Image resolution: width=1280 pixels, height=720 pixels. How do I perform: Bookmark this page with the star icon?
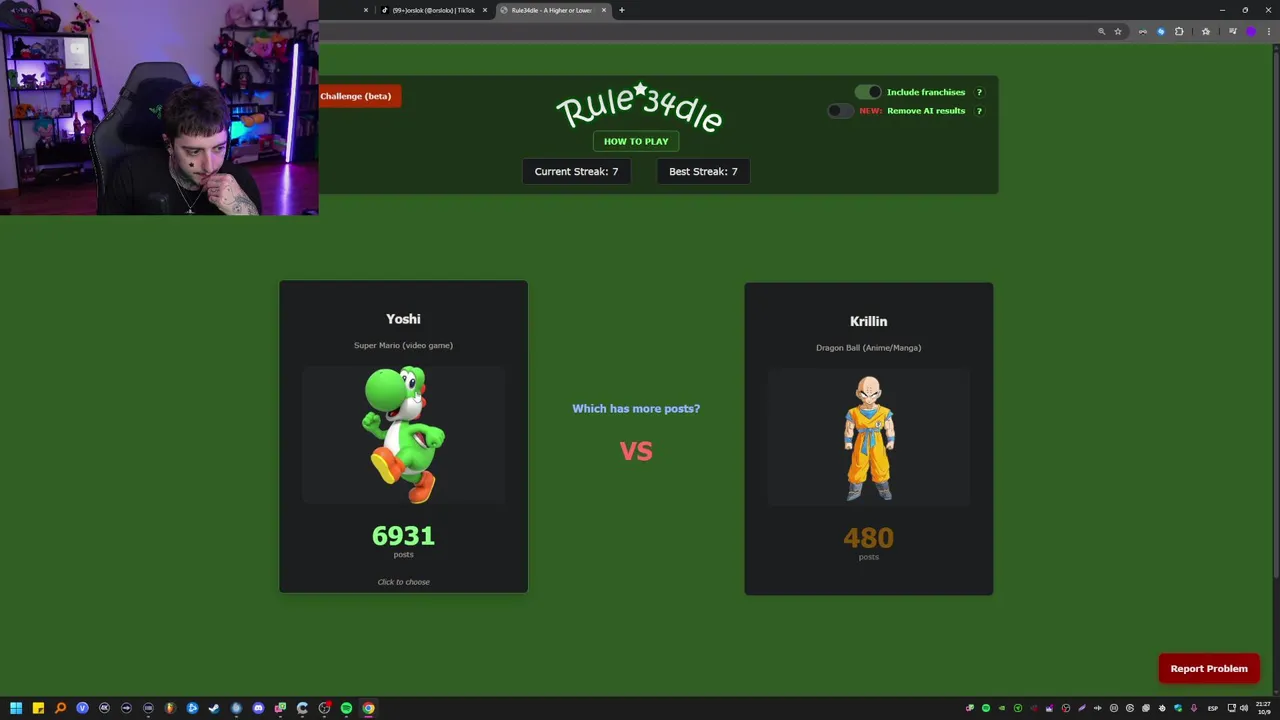[1118, 32]
